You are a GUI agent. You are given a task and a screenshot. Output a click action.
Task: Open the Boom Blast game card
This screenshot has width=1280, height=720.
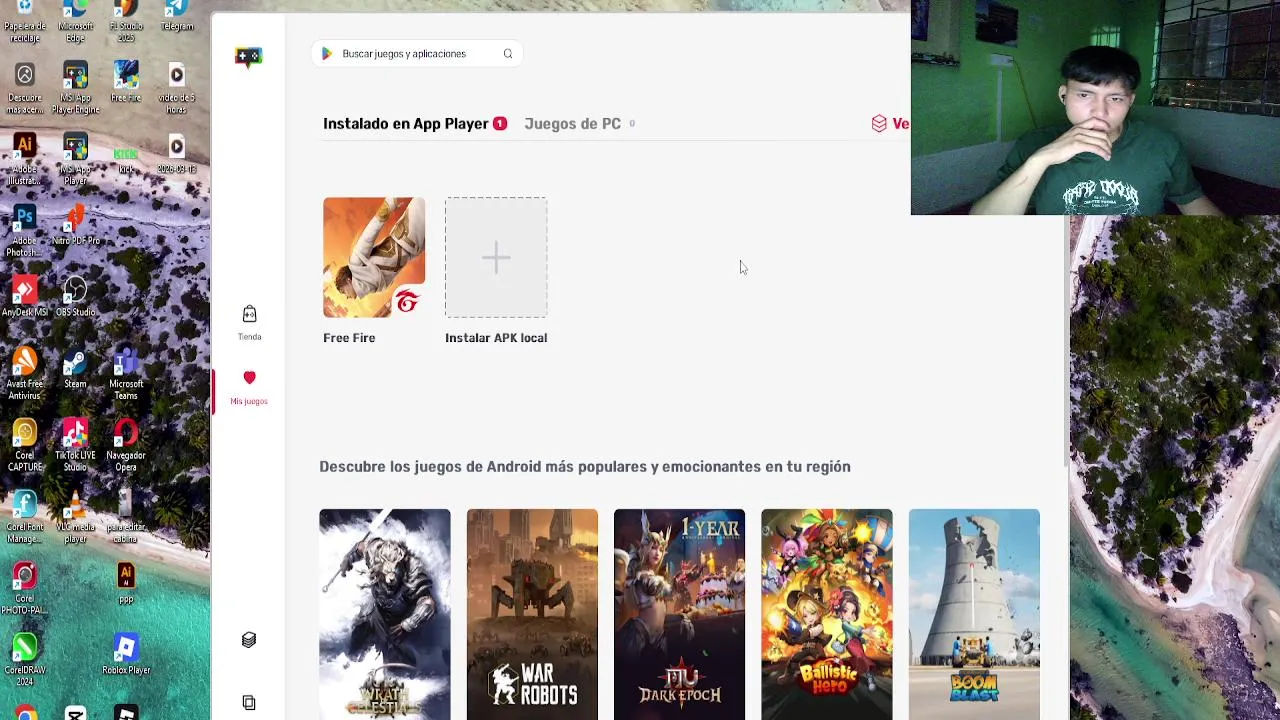click(974, 614)
